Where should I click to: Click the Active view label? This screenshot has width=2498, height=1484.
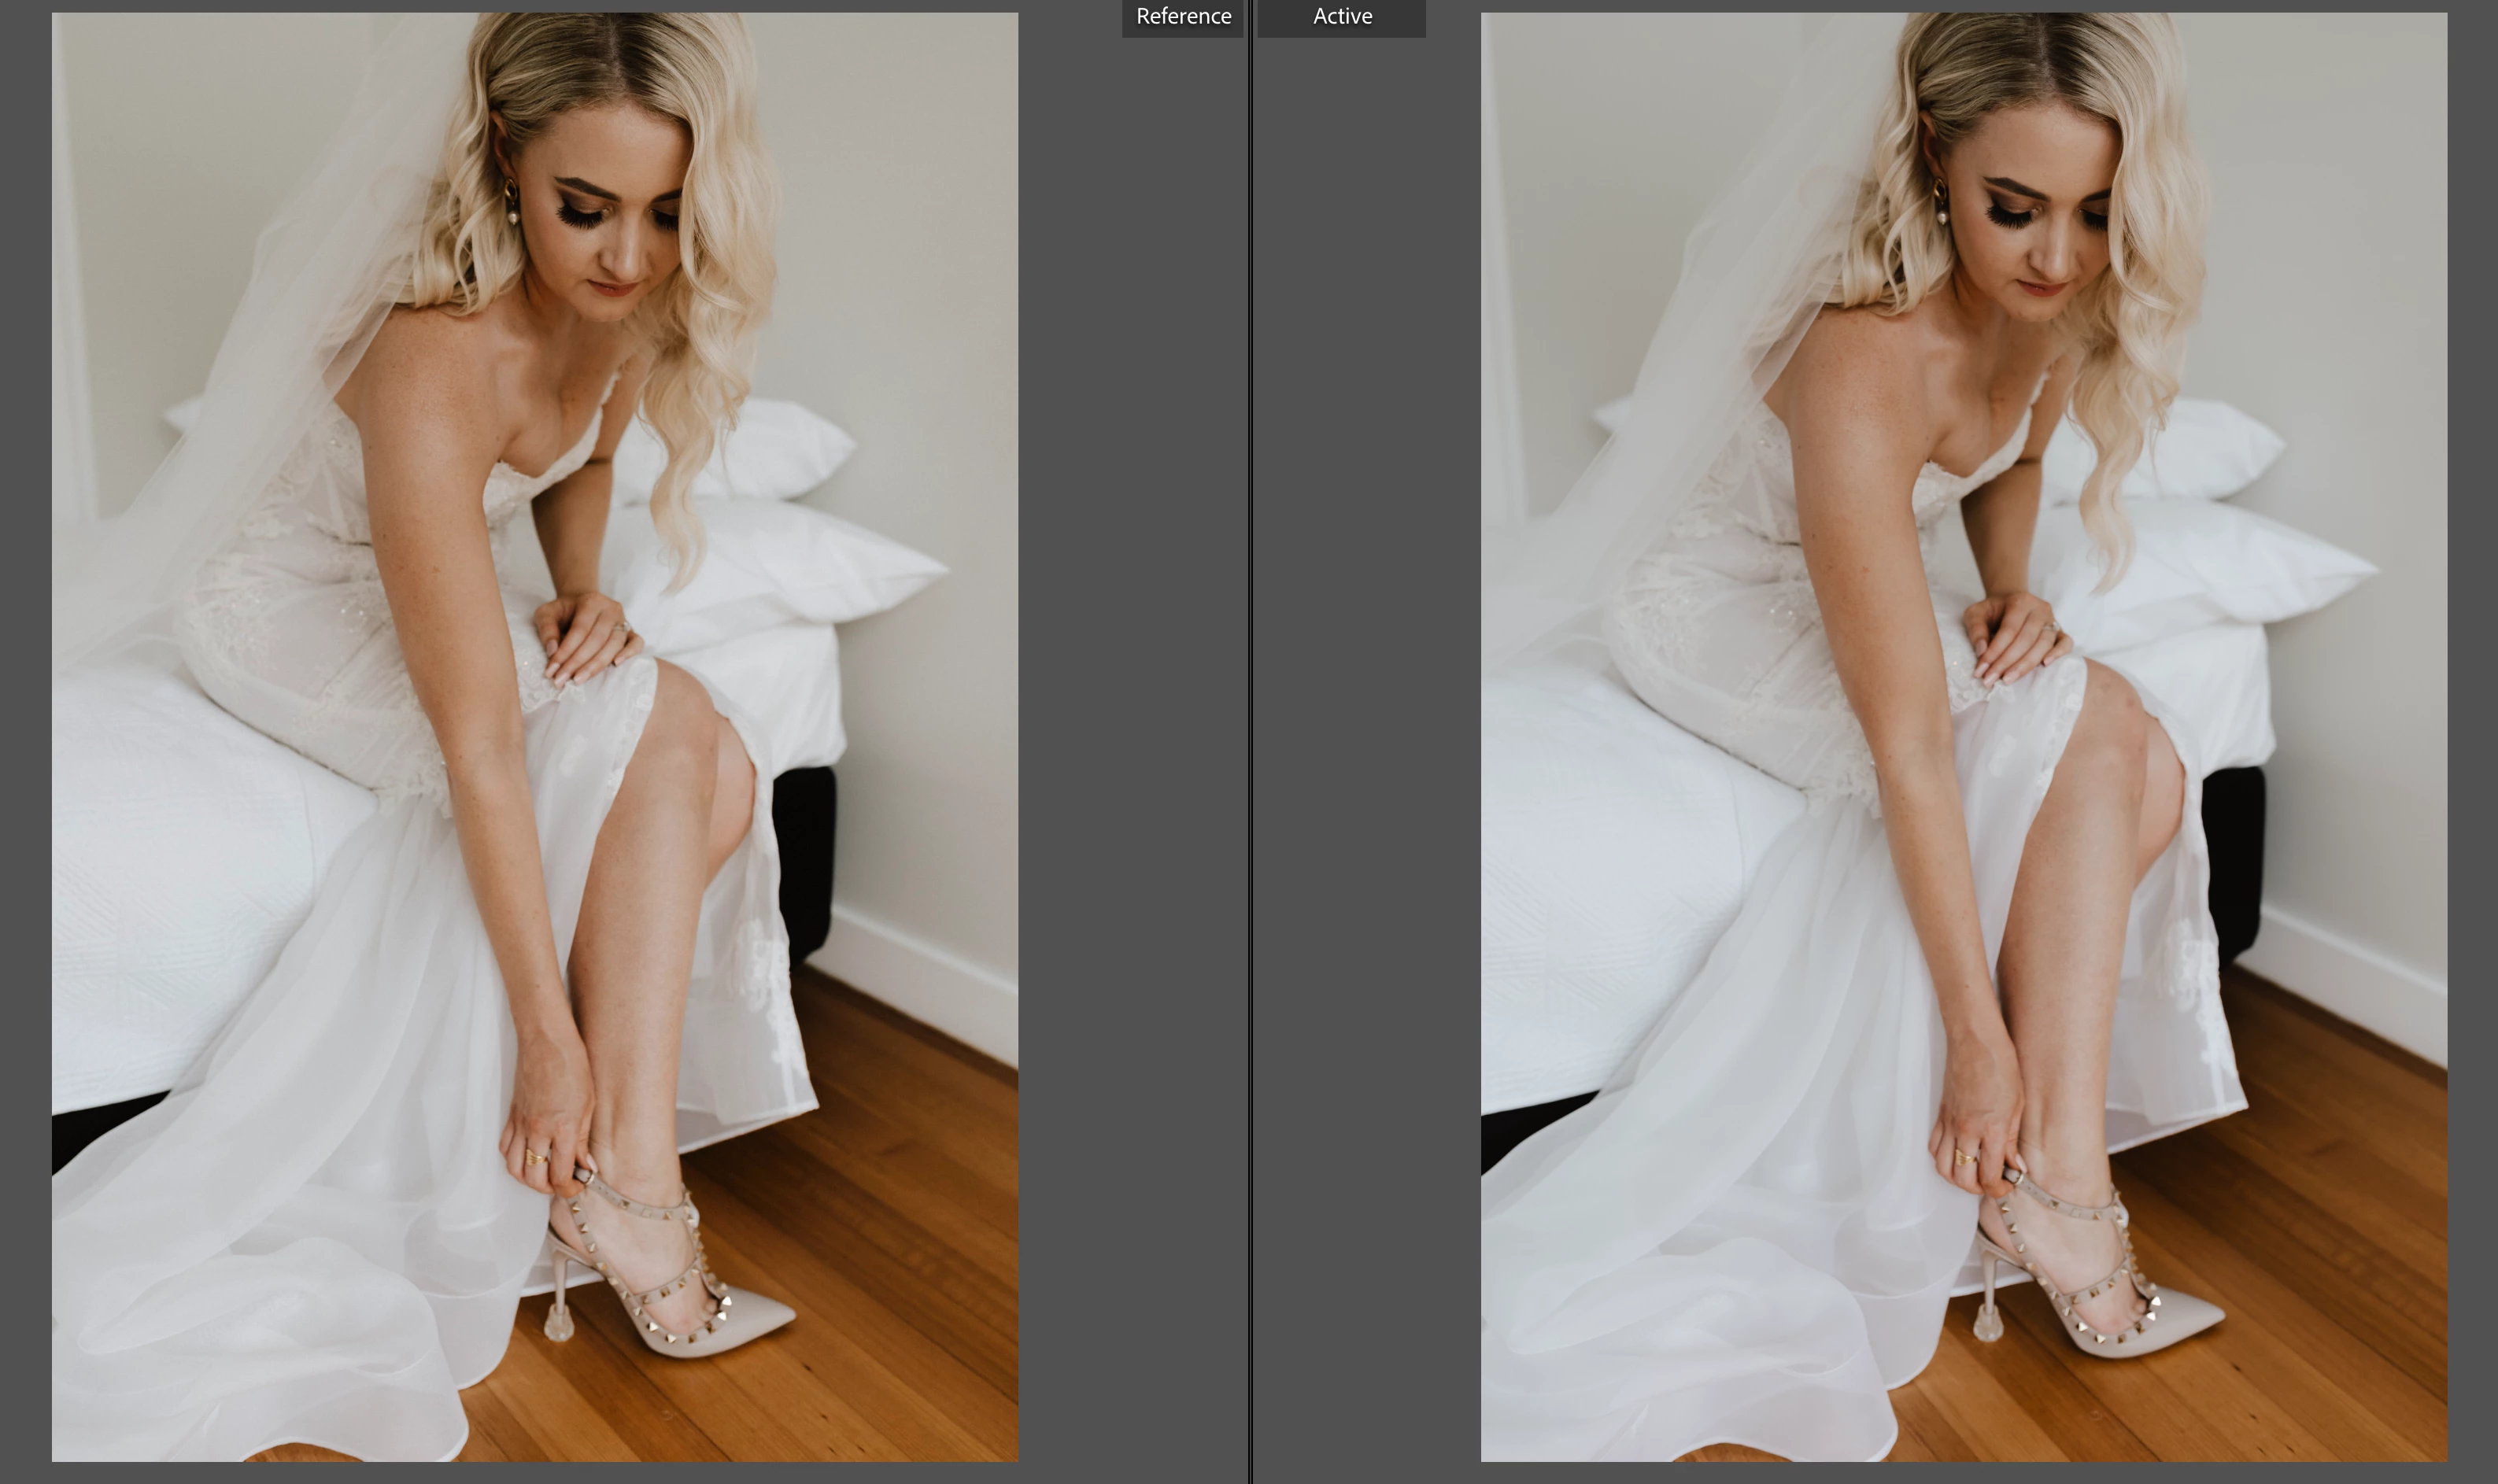click(1341, 17)
